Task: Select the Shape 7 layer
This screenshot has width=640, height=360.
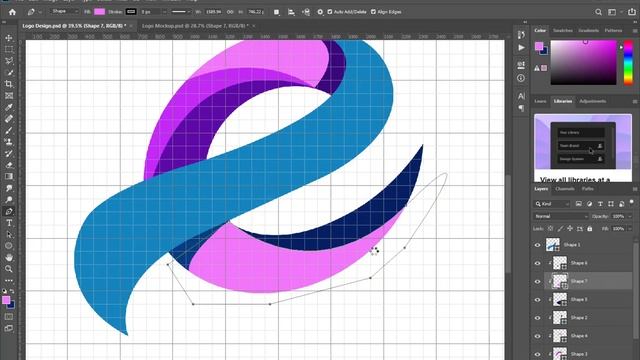Action: (x=588, y=281)
